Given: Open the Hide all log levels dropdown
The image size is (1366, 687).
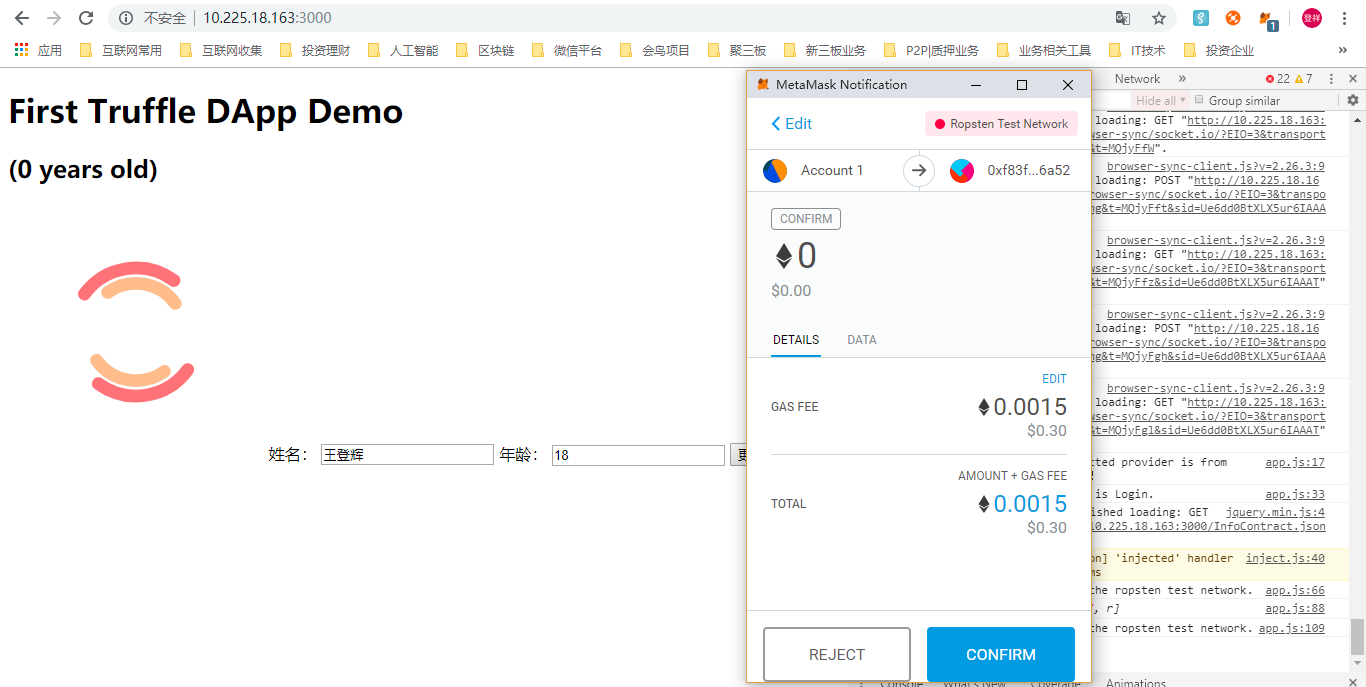Looking at the screenshot, I should (1160, 100).
